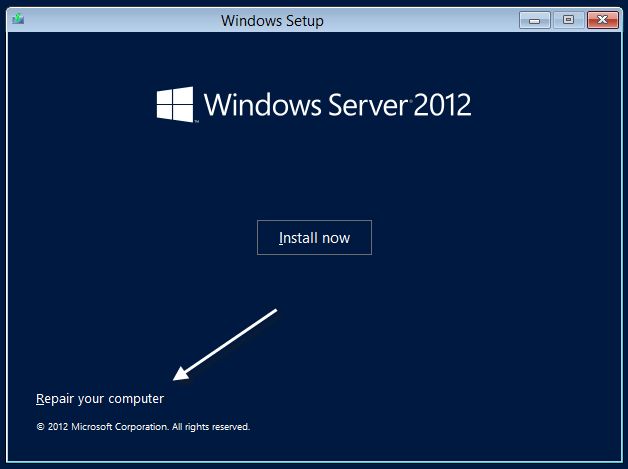
Task: Click the word Windows in the heading
Action: pyautogui.click(x=253, y=104)
